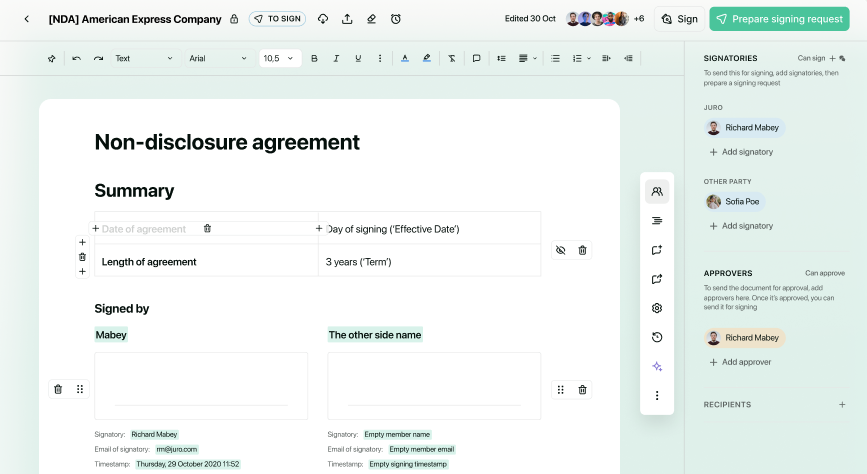
Task: Click the Mabey signature box
Action: (x=201, y=386)
